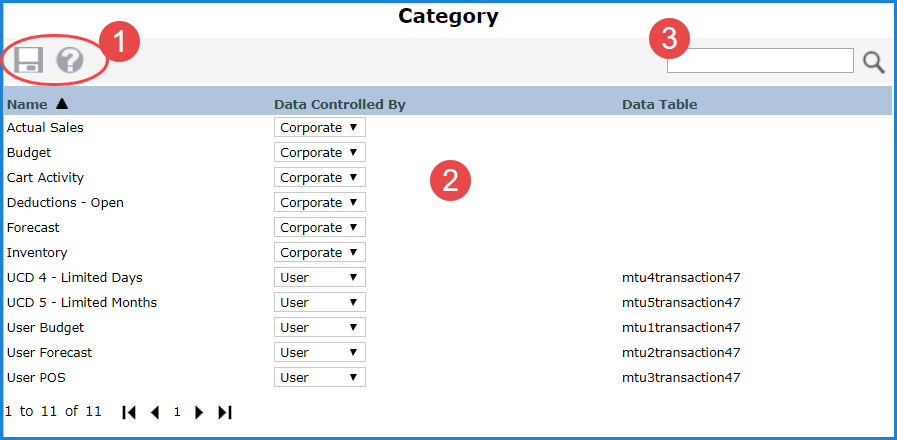This screenshot has width=897, height=440.
Task: Open Inventory data control dropdown
Action: 319,253
